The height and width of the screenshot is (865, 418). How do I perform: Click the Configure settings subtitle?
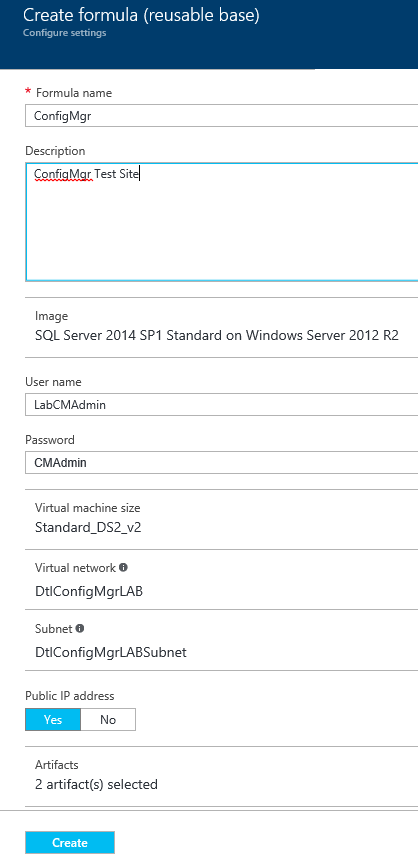coord(65,33)
